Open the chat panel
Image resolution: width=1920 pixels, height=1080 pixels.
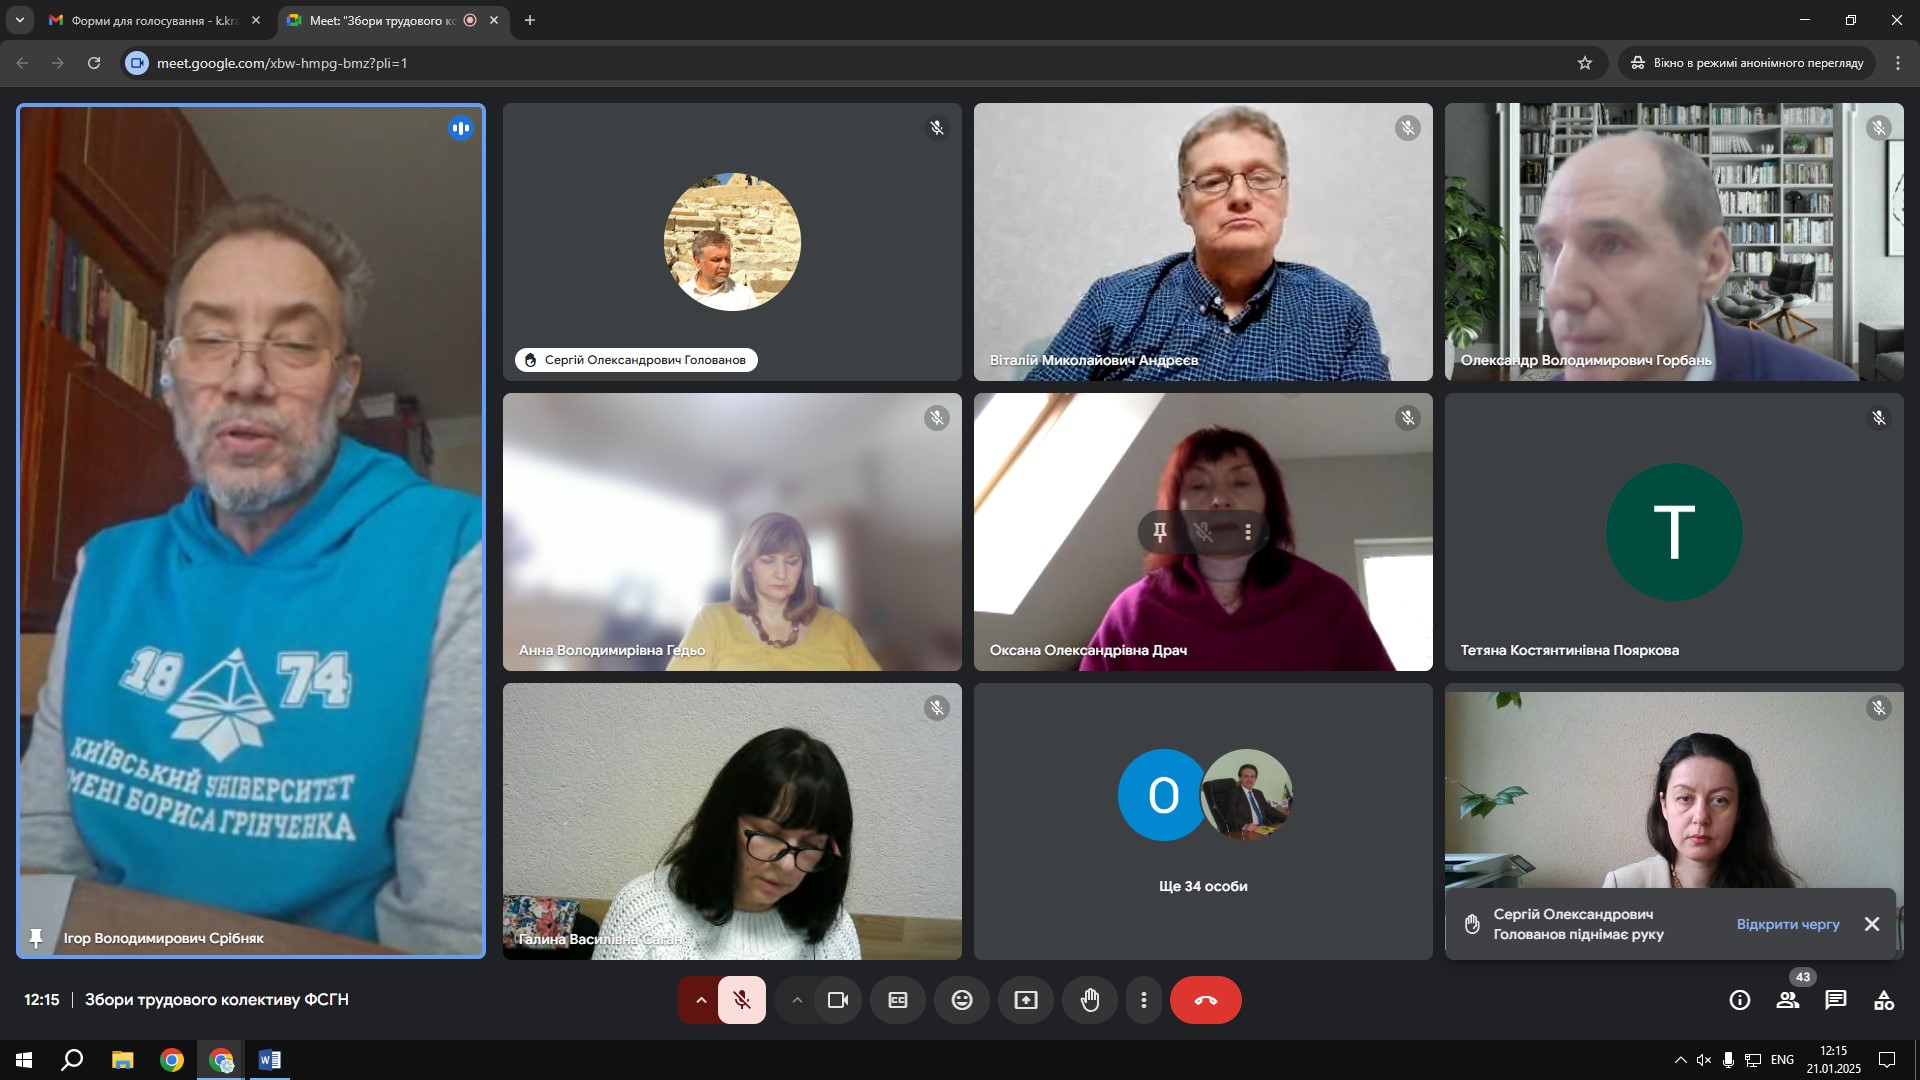1836,1000
